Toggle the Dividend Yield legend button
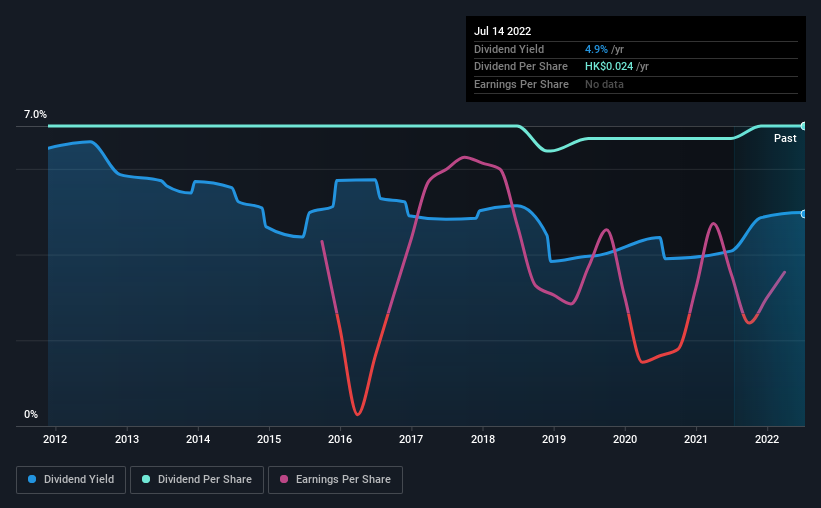821x508 pixels. pos(71,479)
